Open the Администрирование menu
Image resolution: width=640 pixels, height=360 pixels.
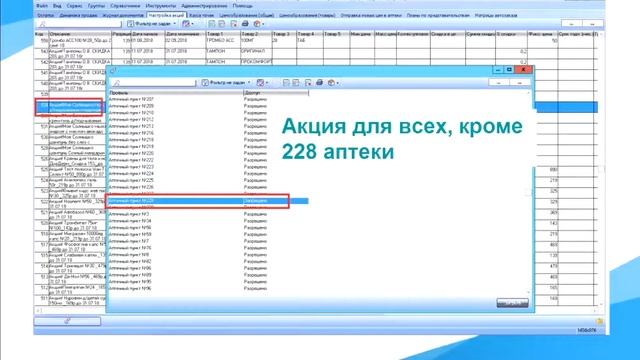(x=204, y=6)
